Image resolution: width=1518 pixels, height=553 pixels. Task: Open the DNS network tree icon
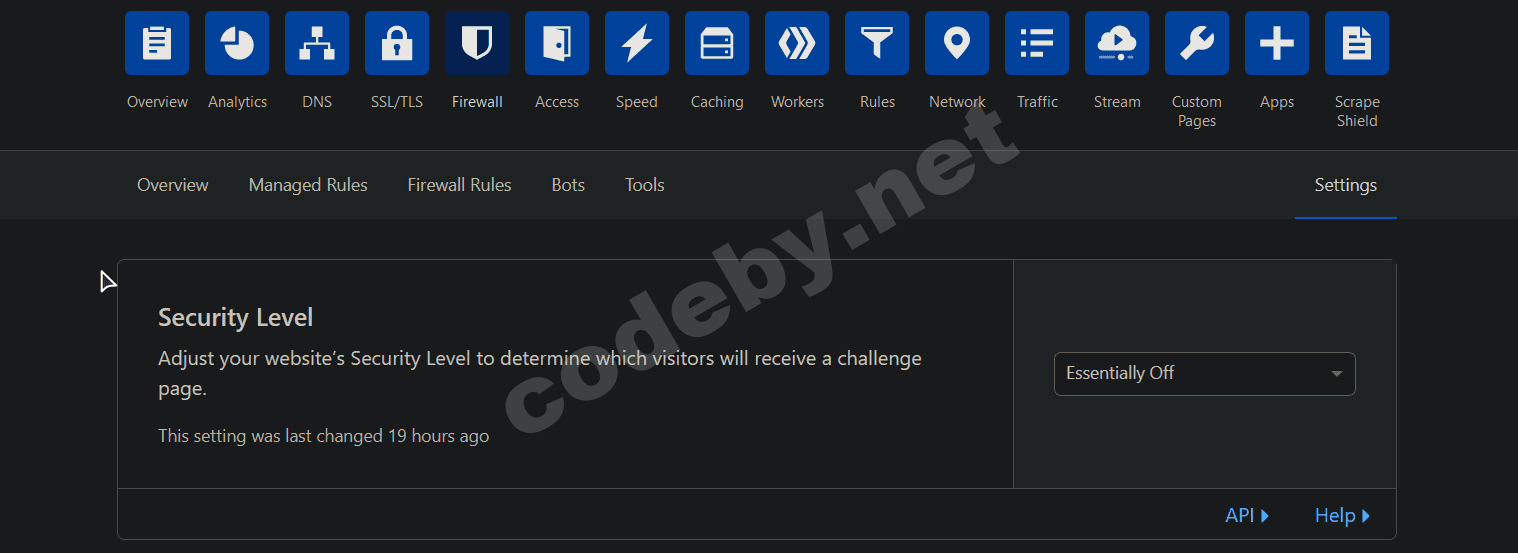click(x=317, y=43)
